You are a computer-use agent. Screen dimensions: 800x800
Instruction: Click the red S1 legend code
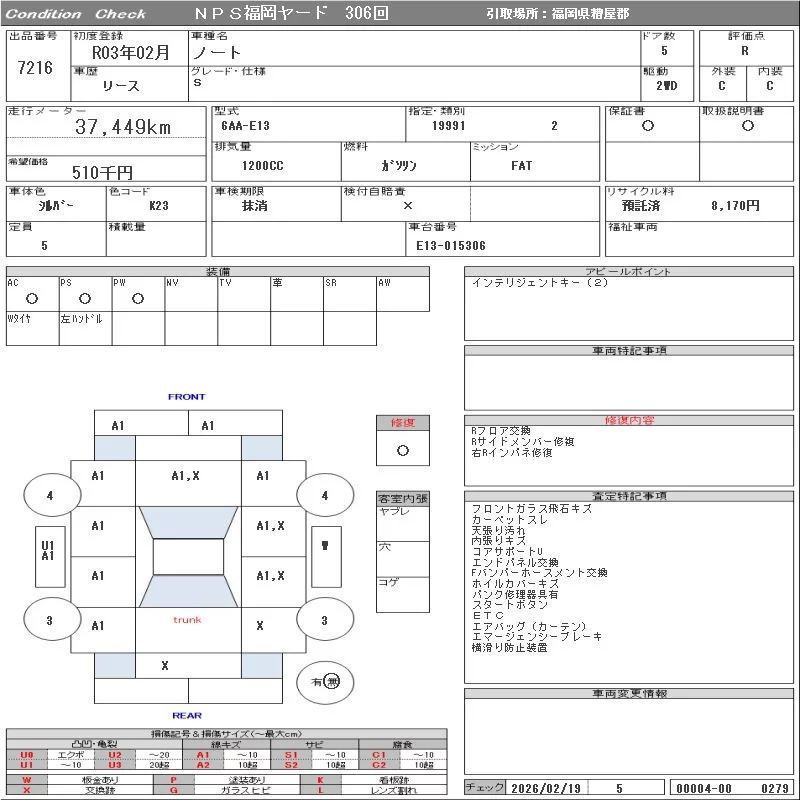click(x=291, y=755)
